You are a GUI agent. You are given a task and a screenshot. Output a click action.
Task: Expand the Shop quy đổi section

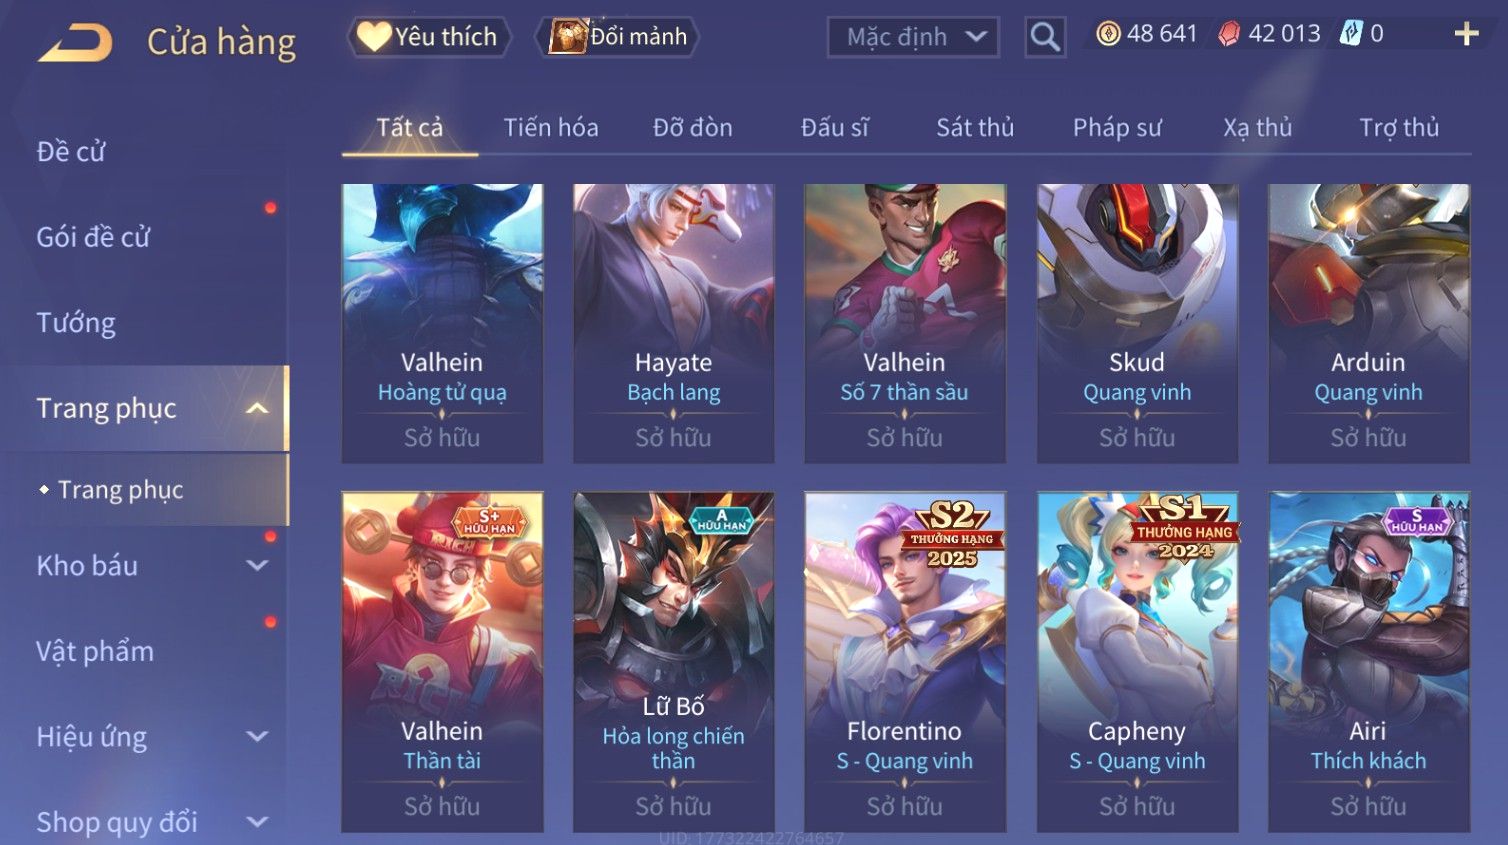(x=257, y=822)
